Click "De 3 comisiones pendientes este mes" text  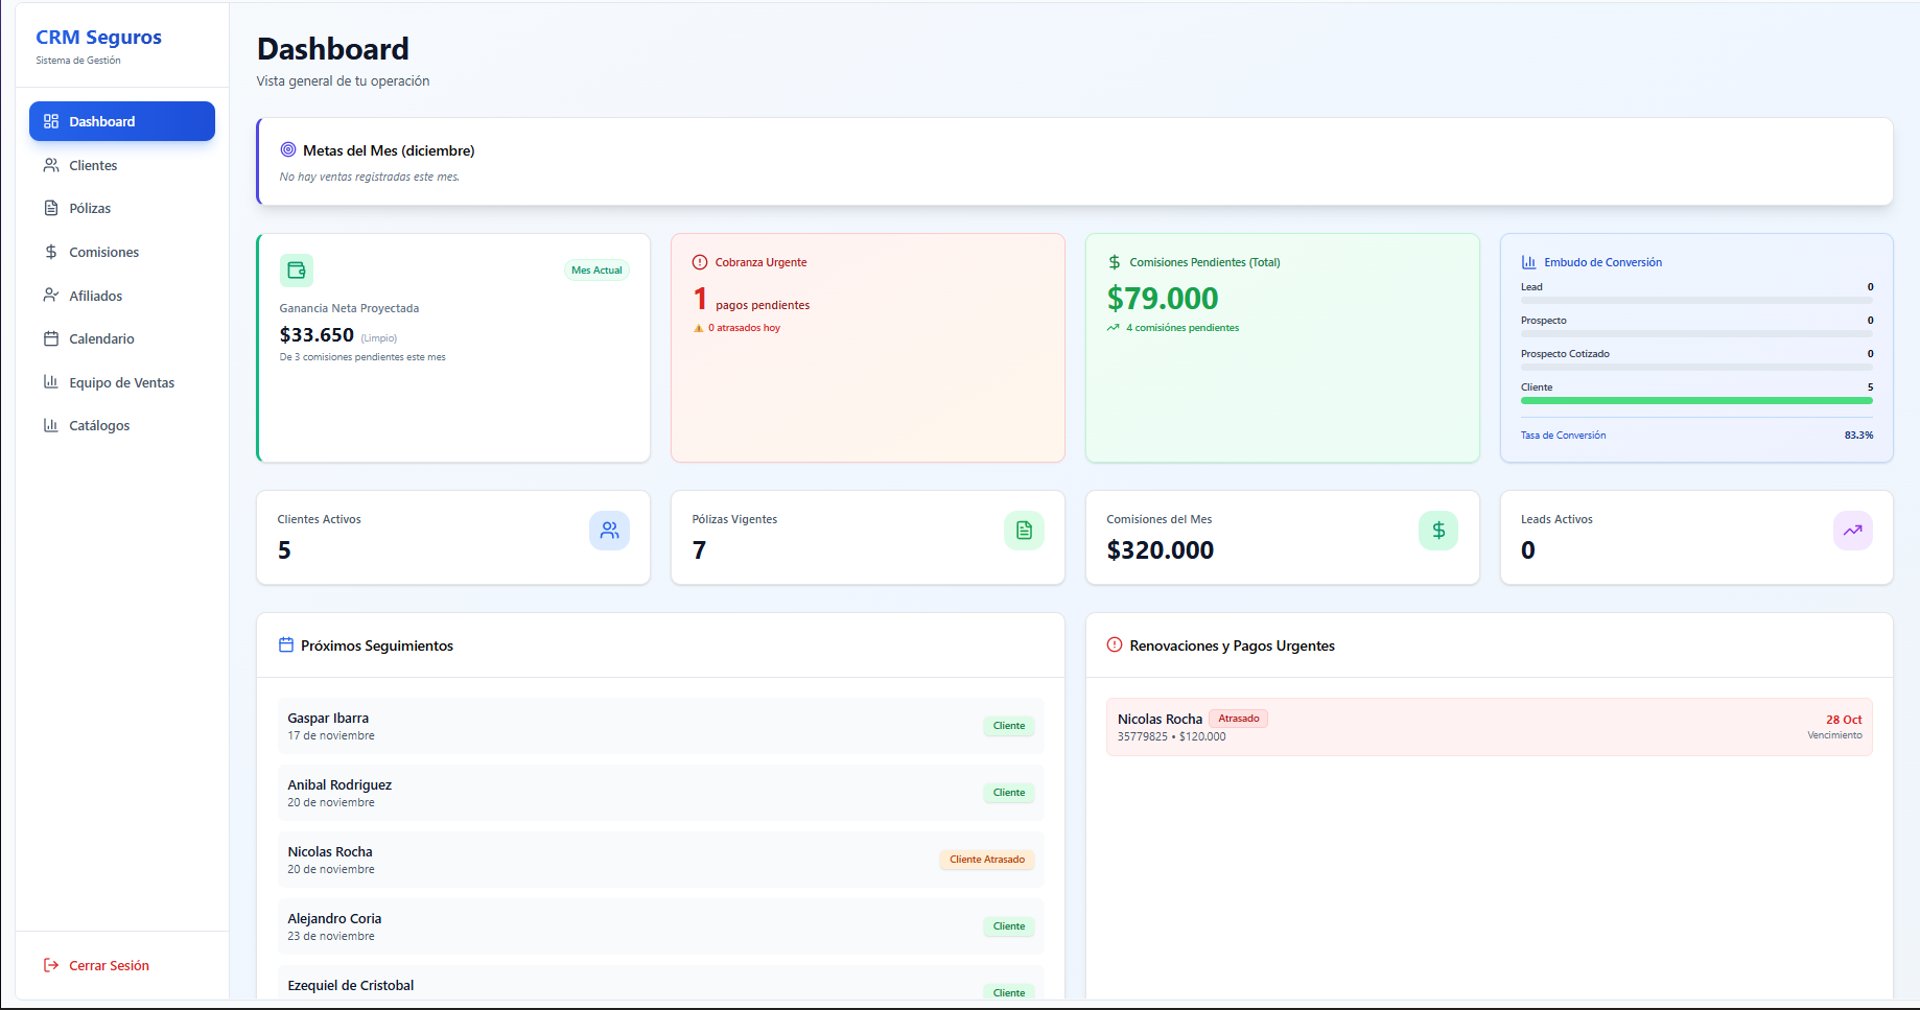[363, 357]
